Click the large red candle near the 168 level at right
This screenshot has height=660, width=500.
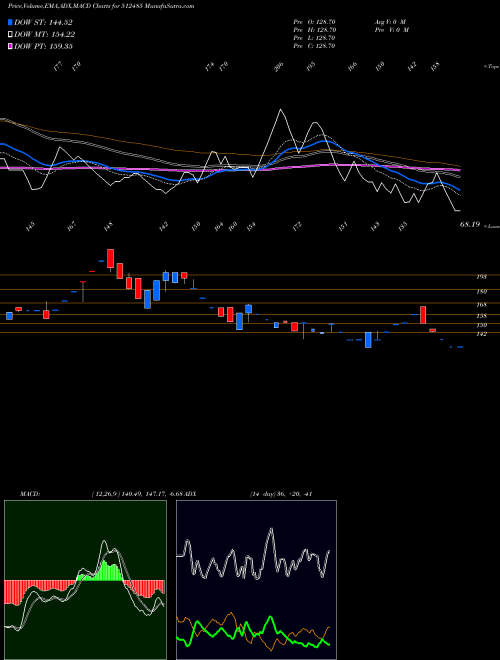point(423,315)
